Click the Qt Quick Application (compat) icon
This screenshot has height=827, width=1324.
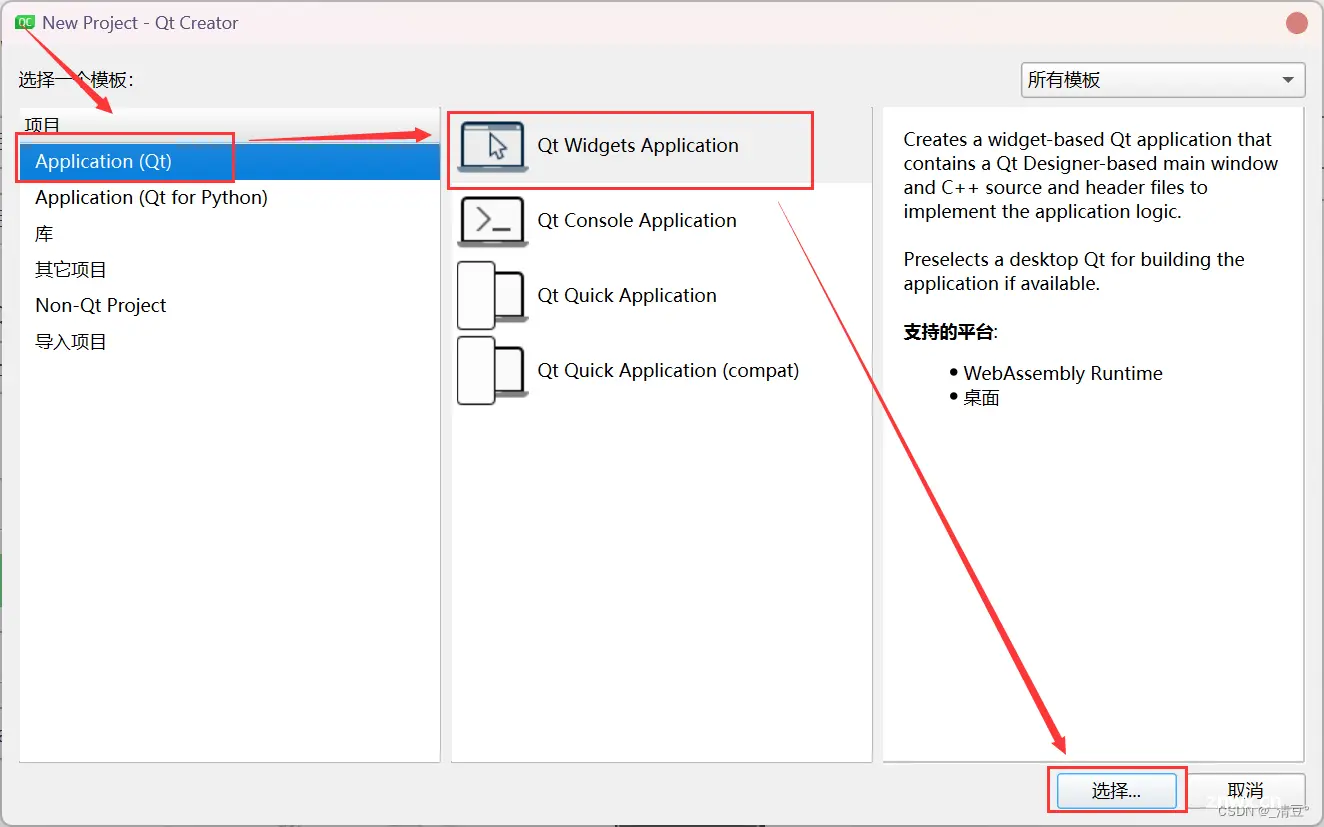(492, 371)
